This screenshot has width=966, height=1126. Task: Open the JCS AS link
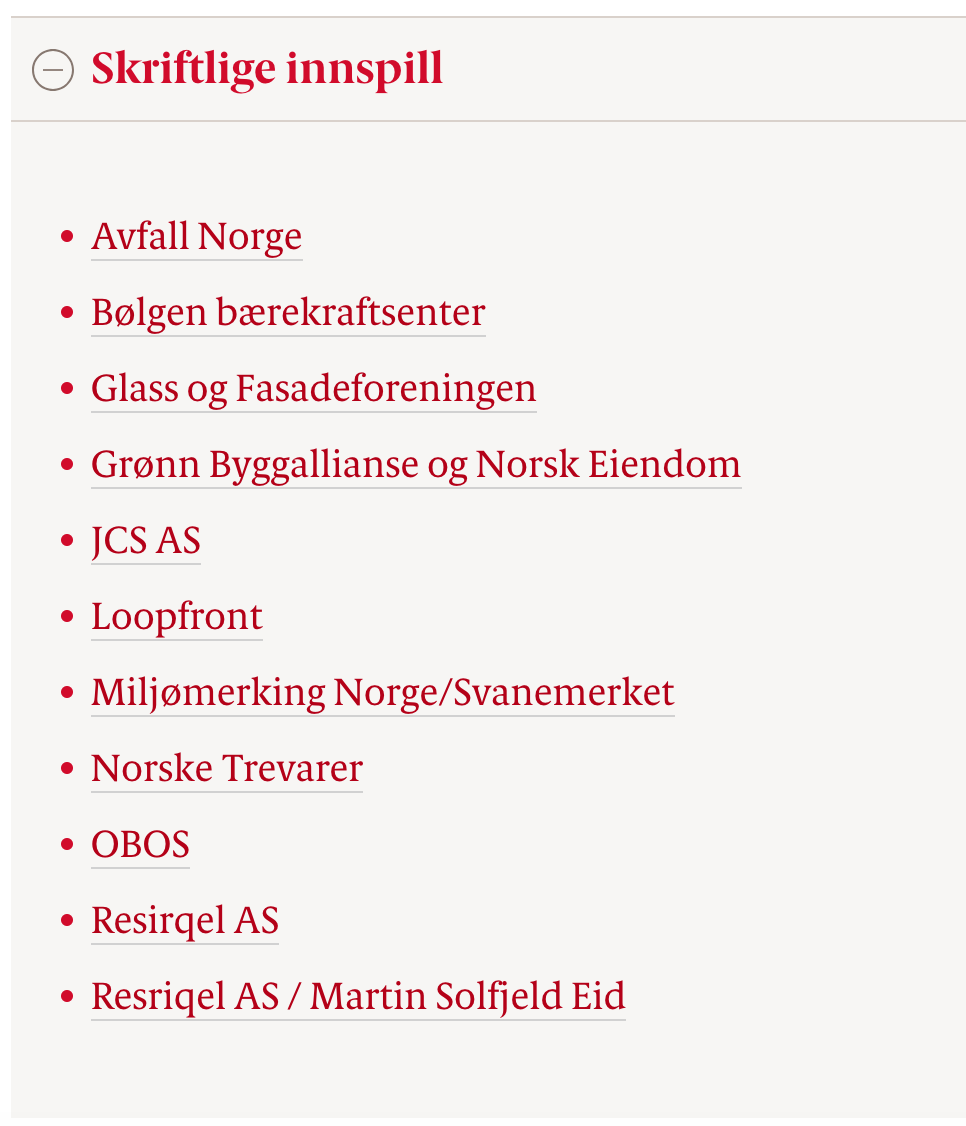(x=146, y=541)
